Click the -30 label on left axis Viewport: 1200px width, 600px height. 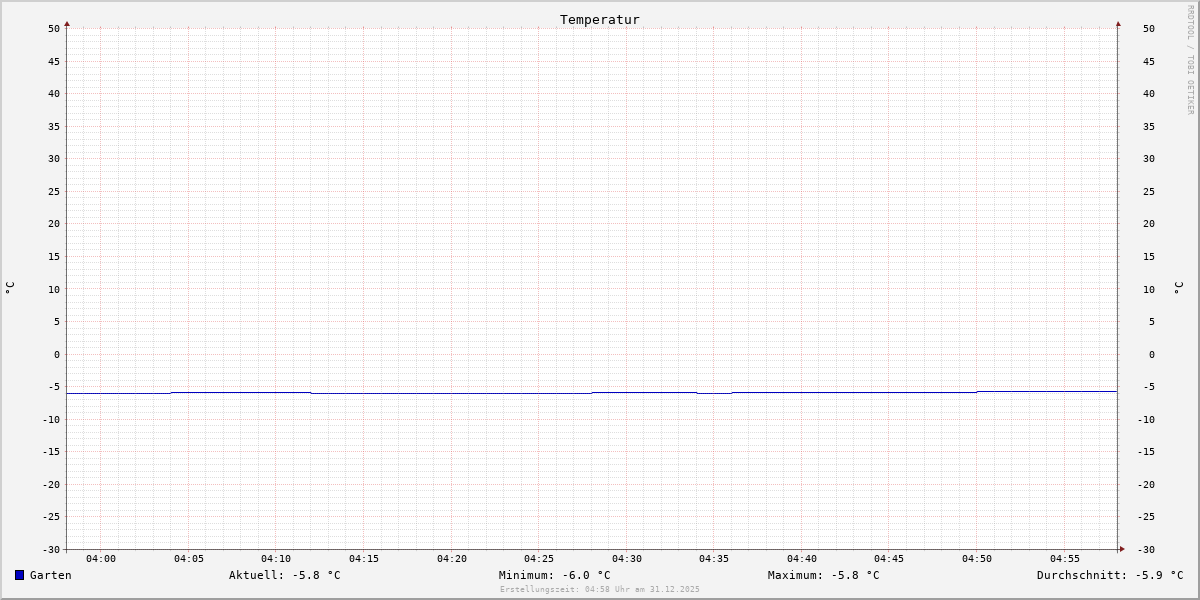[x=51, y=549]
